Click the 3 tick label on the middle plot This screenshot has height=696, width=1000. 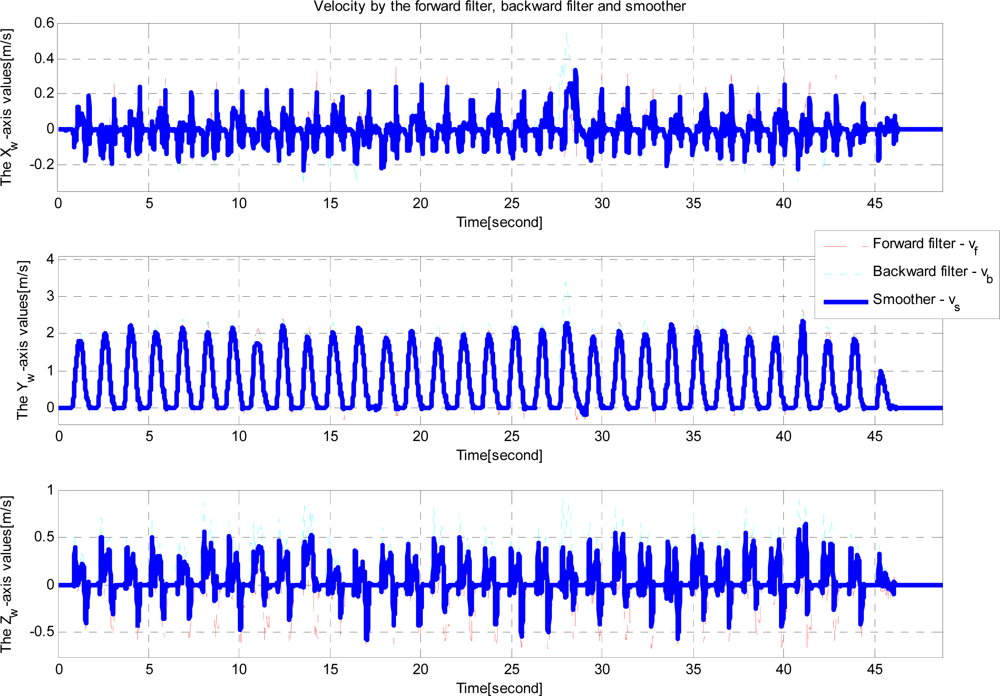click(51, 297)
